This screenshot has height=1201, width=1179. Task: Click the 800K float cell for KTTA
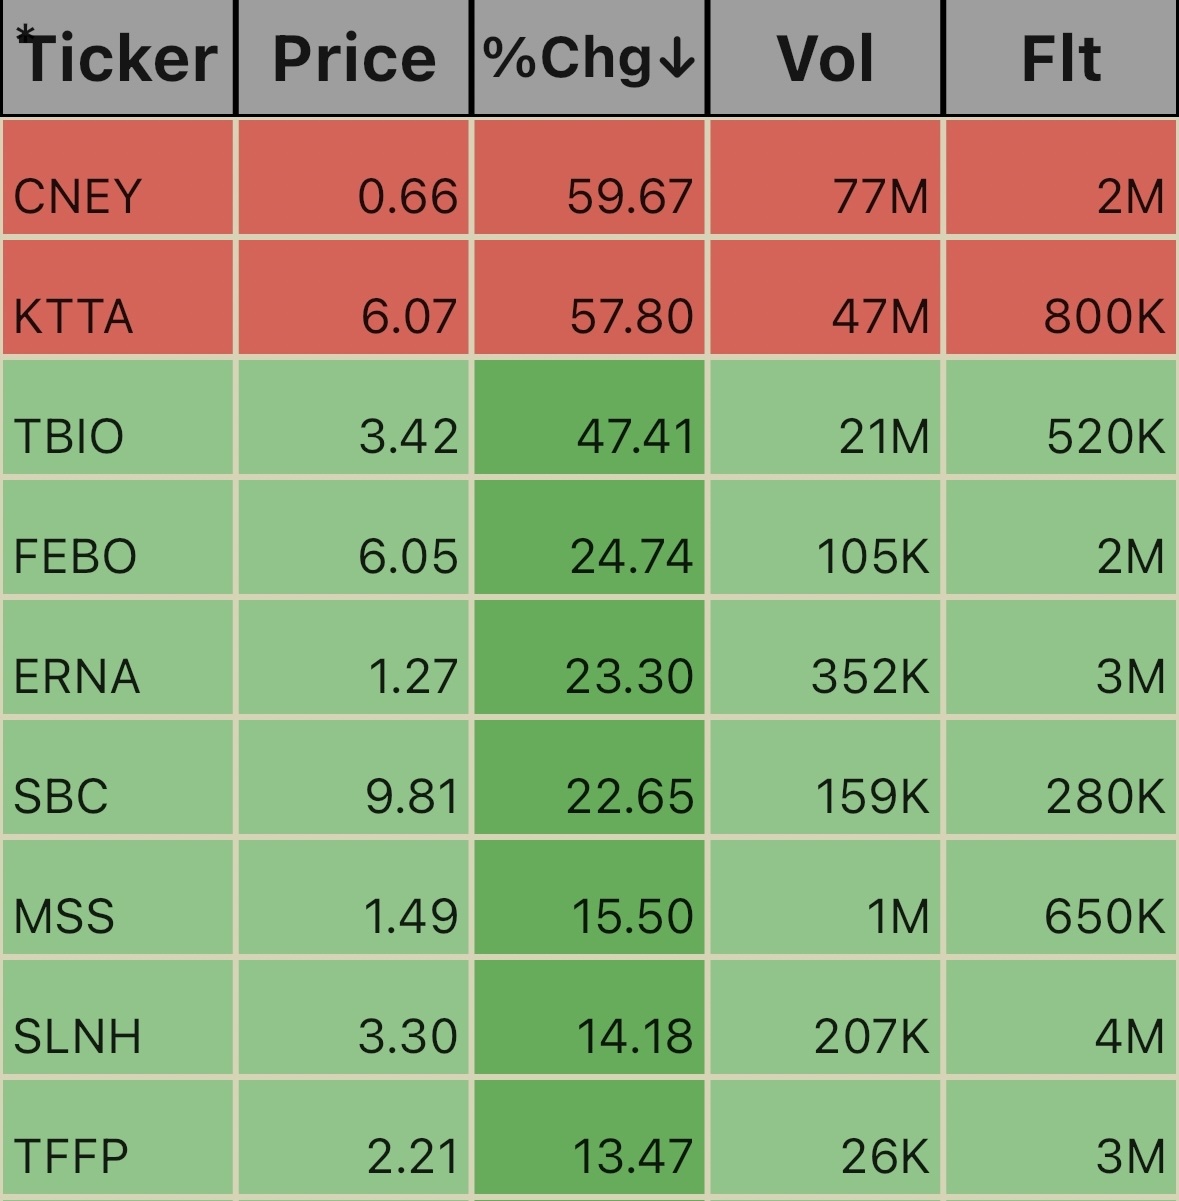click(1061, 298)
